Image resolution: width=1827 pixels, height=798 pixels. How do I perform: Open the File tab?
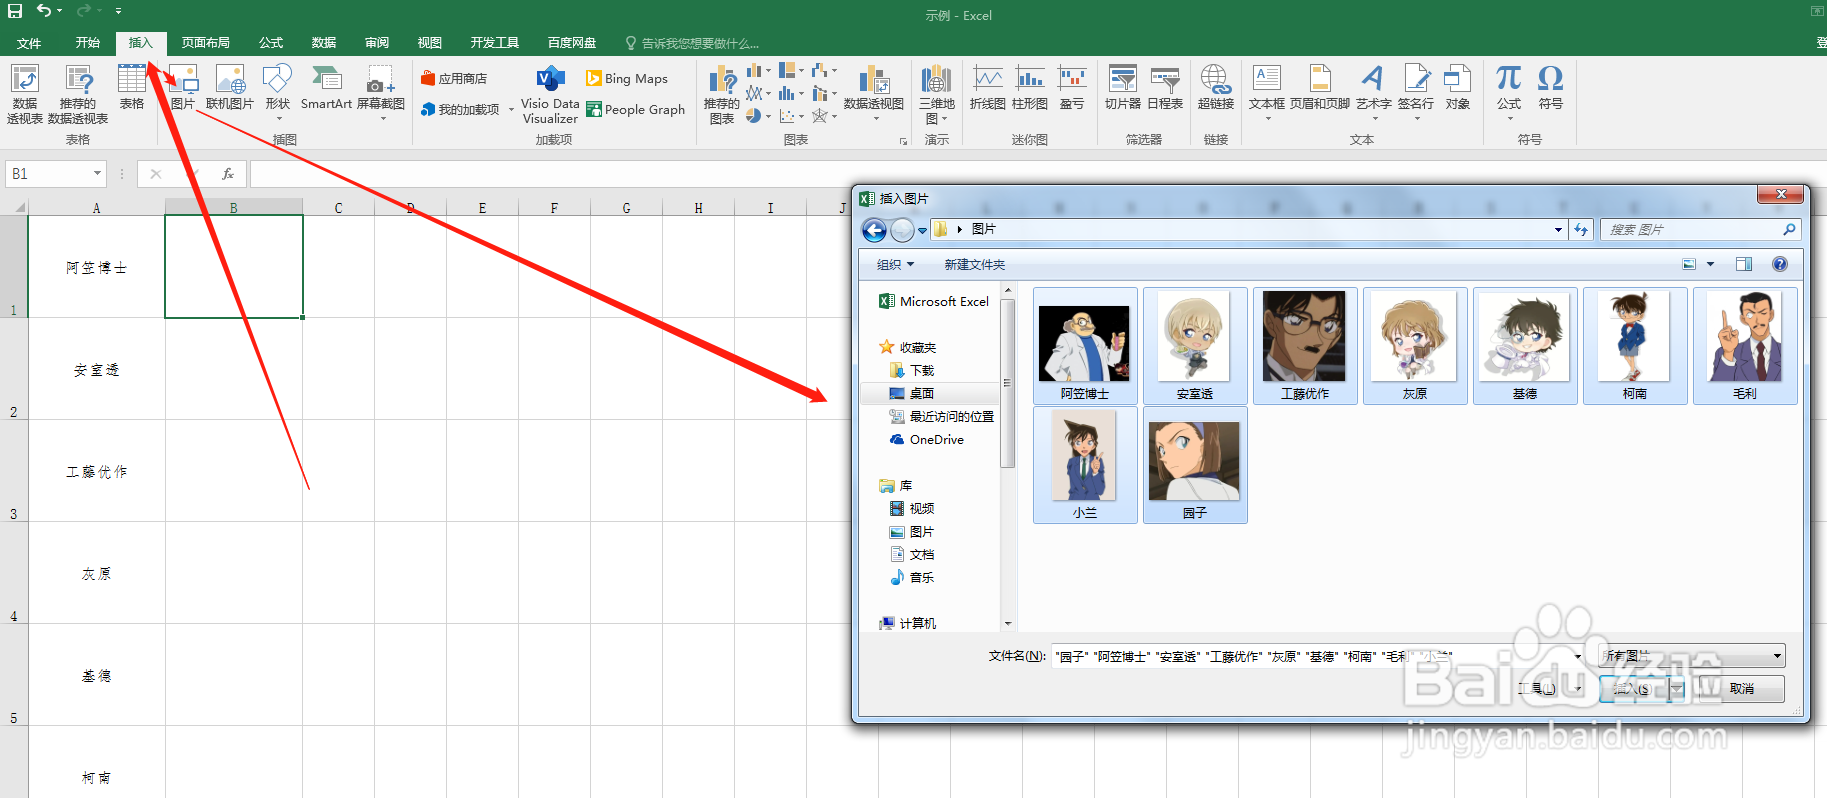coord(29,43)
